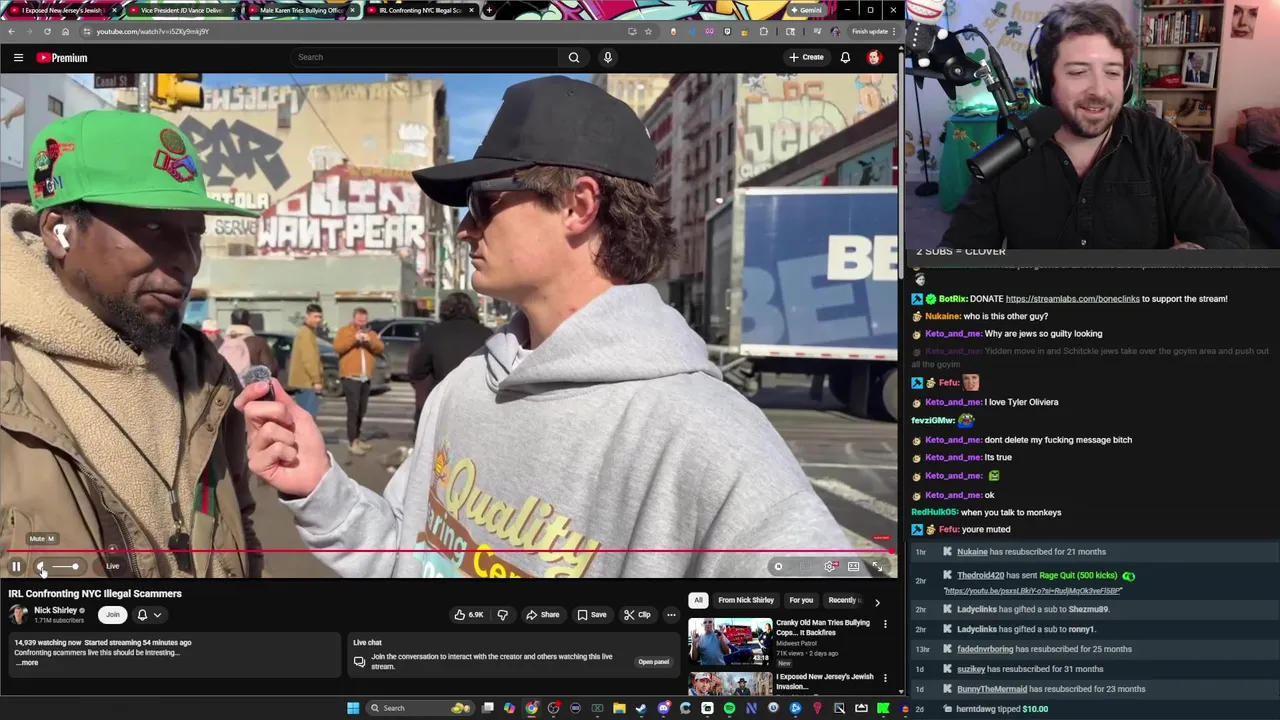
Task: Join Nick Shirley's channel membership
Action: tap(113, 615)
